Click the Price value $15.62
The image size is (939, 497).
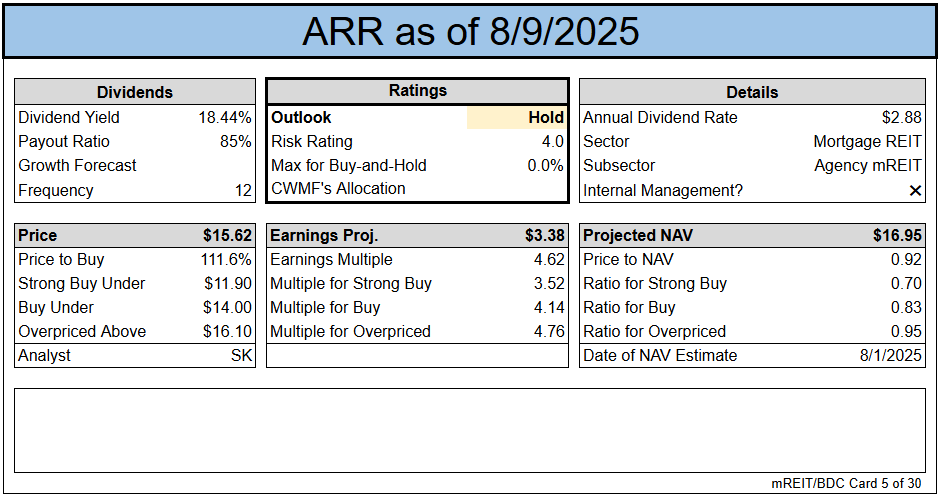[x=228, y=235]
